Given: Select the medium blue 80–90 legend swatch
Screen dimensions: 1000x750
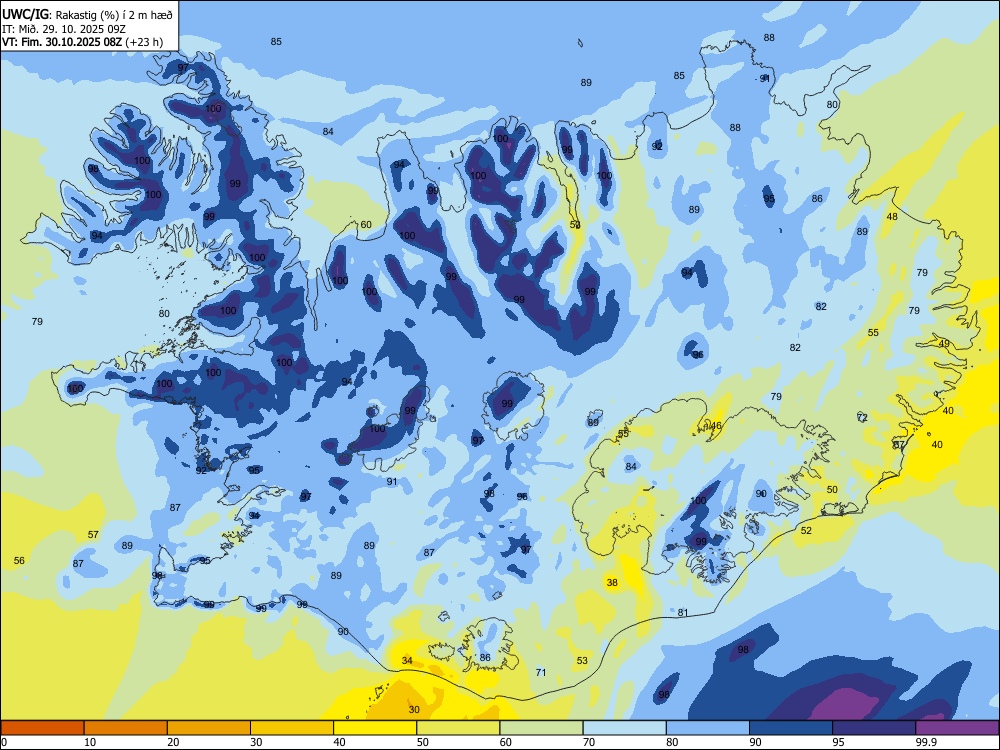Looking at the screenshot, I should tap(708, 728).
